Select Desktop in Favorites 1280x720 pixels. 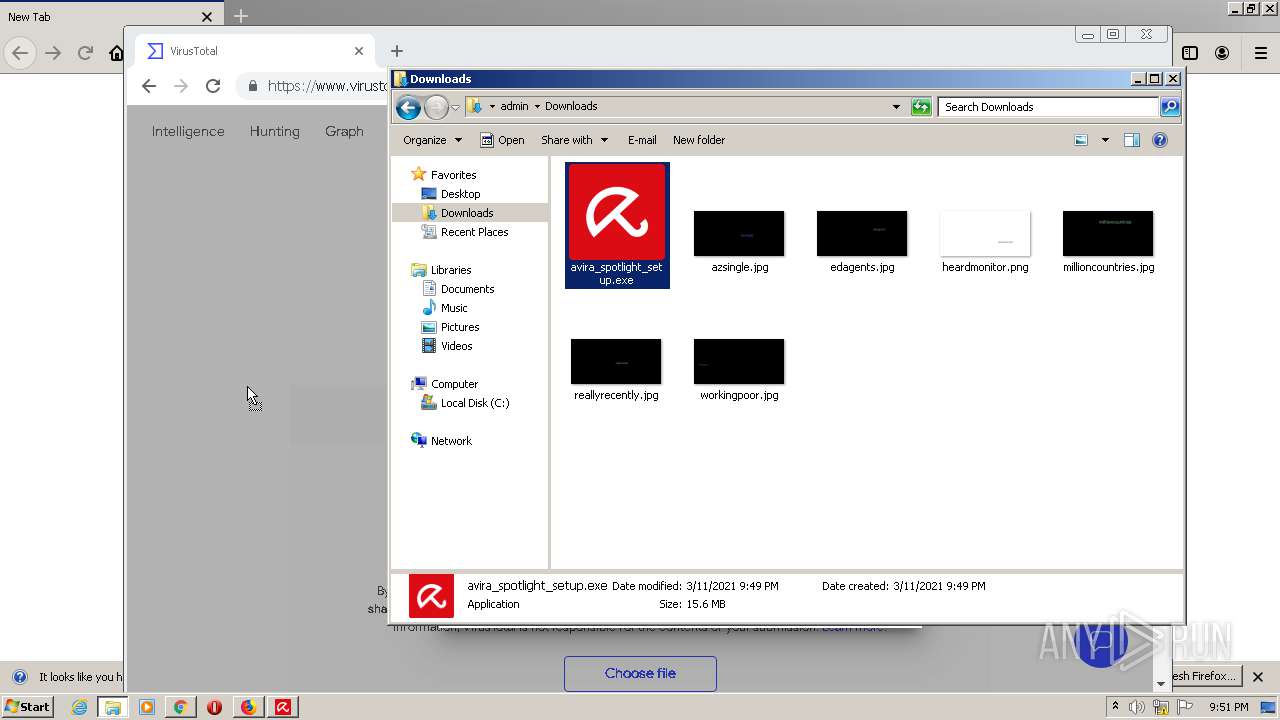point(460,194)
